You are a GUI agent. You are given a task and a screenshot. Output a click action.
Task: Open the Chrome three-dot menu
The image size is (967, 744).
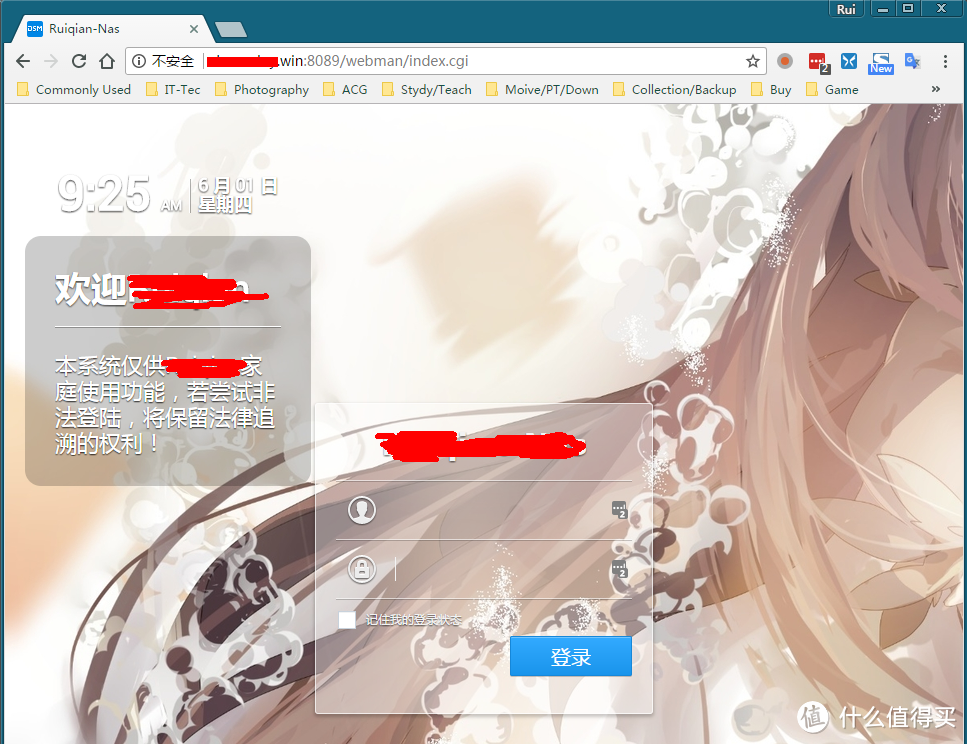(945, 61)
